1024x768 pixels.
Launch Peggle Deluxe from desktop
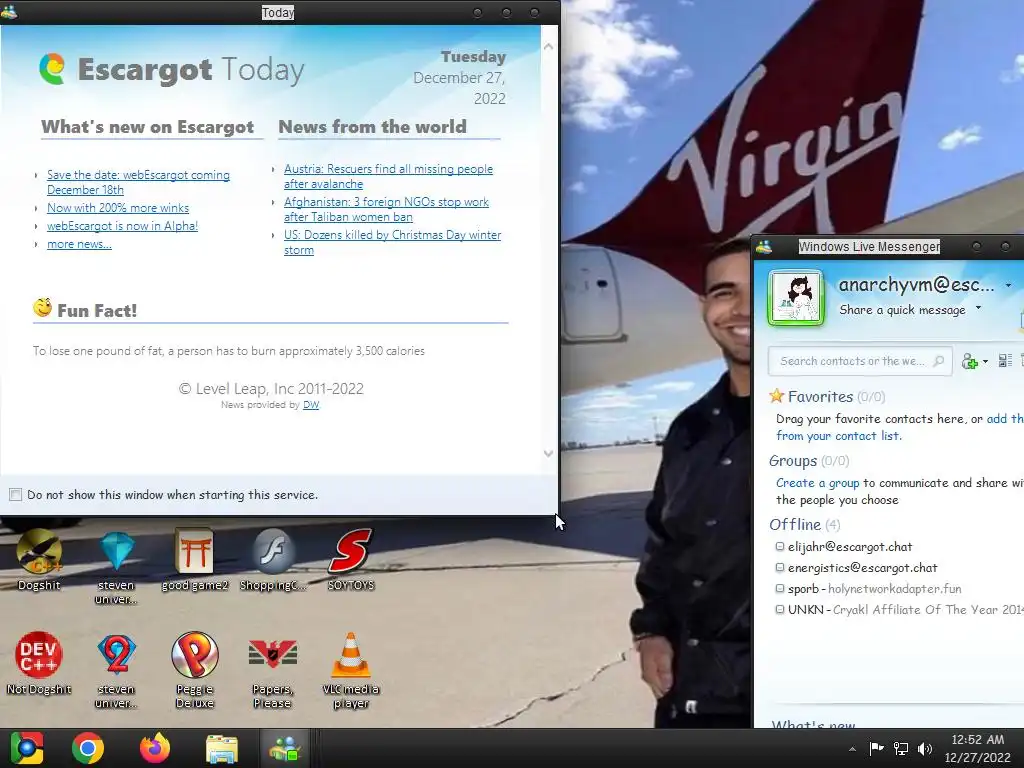pyautogui.click(x=195, y=670)
